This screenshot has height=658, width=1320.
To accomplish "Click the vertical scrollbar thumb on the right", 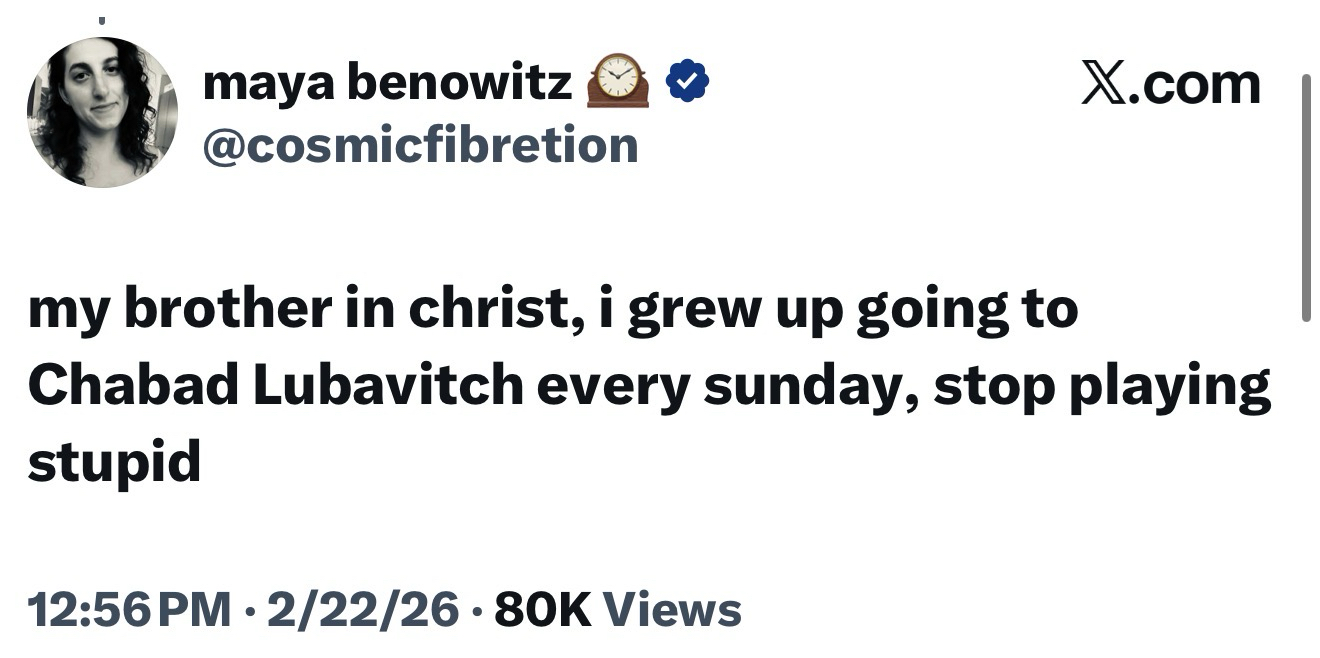I will [1305, 198].
